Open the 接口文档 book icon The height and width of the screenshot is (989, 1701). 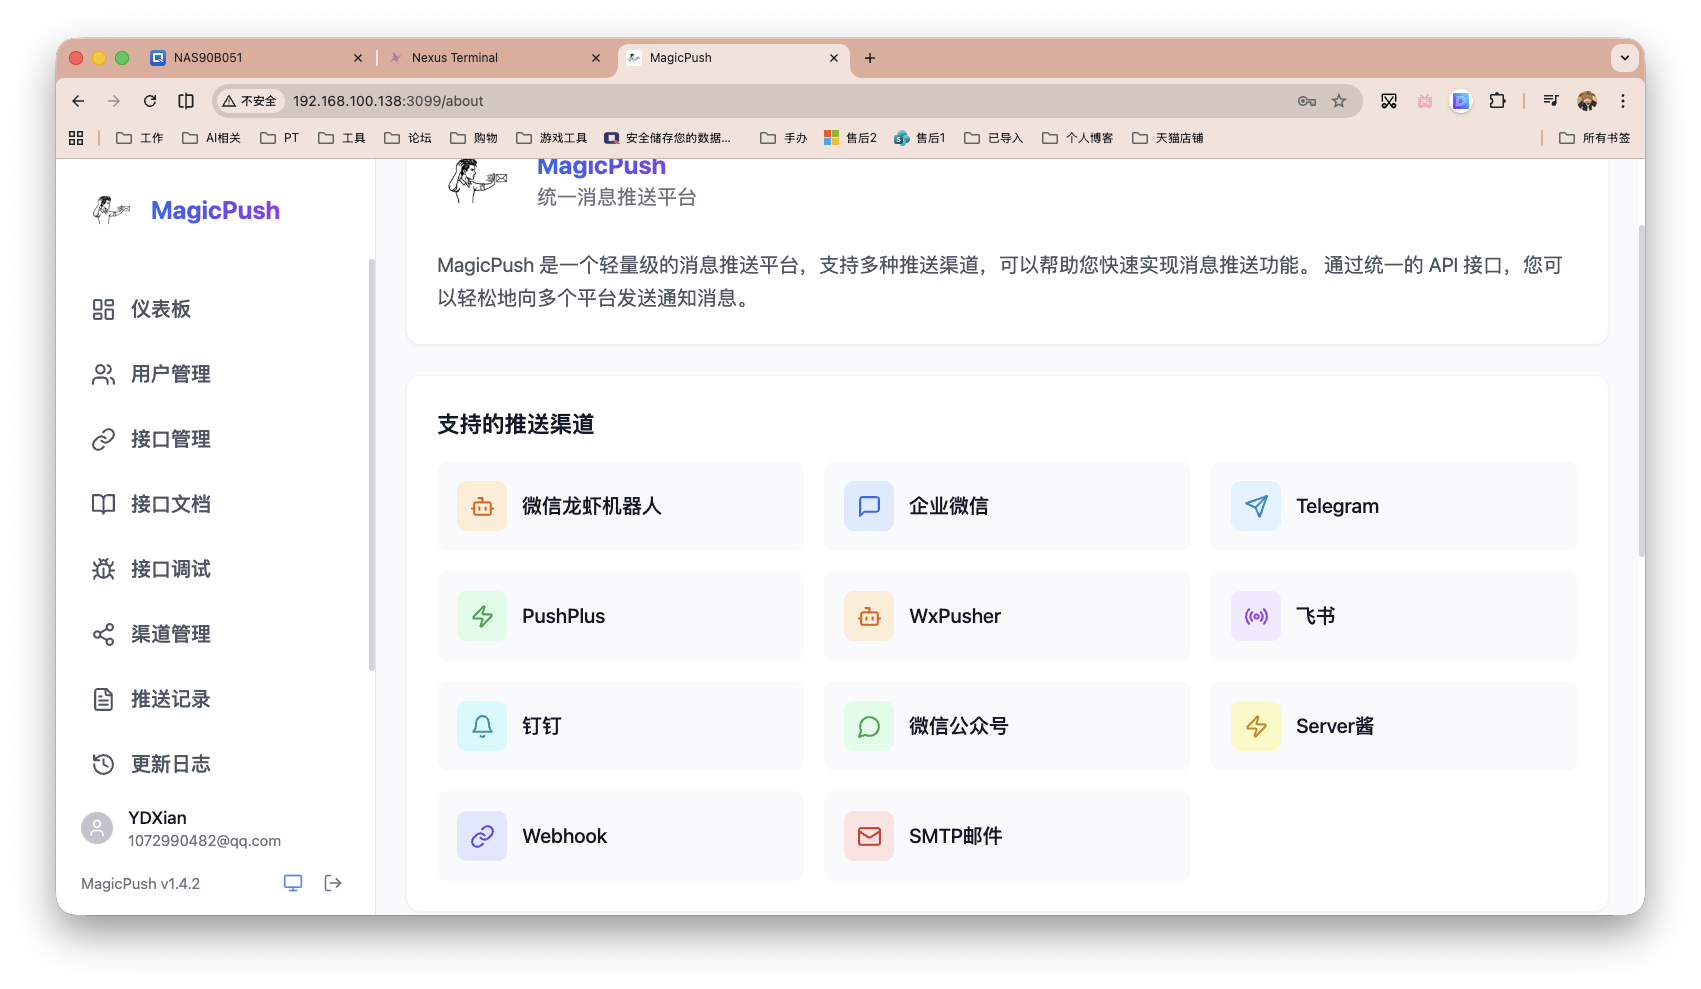(102, 504)
